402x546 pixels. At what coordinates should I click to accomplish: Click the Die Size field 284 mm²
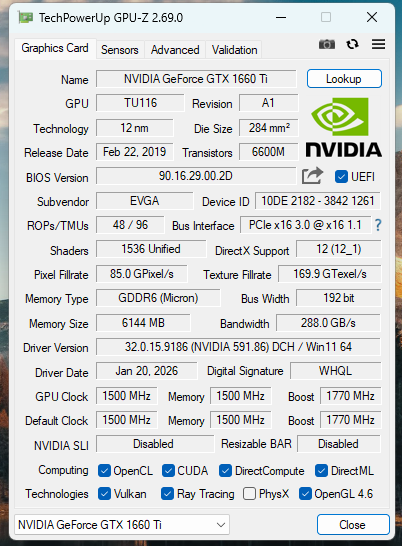tap(268, 128)
